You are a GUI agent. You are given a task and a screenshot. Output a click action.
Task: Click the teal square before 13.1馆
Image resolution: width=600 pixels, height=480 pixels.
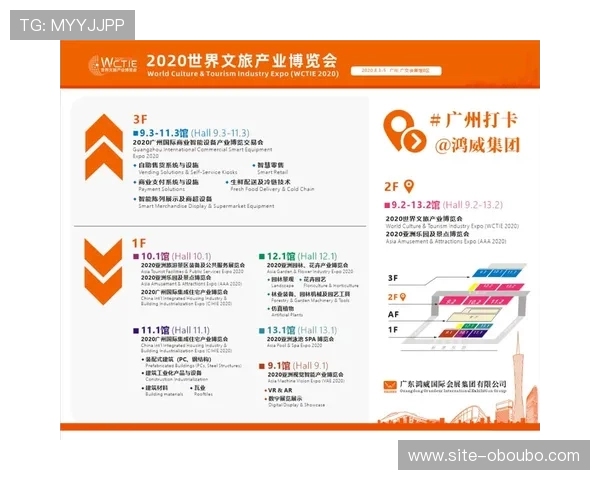[x=262, y=330]
